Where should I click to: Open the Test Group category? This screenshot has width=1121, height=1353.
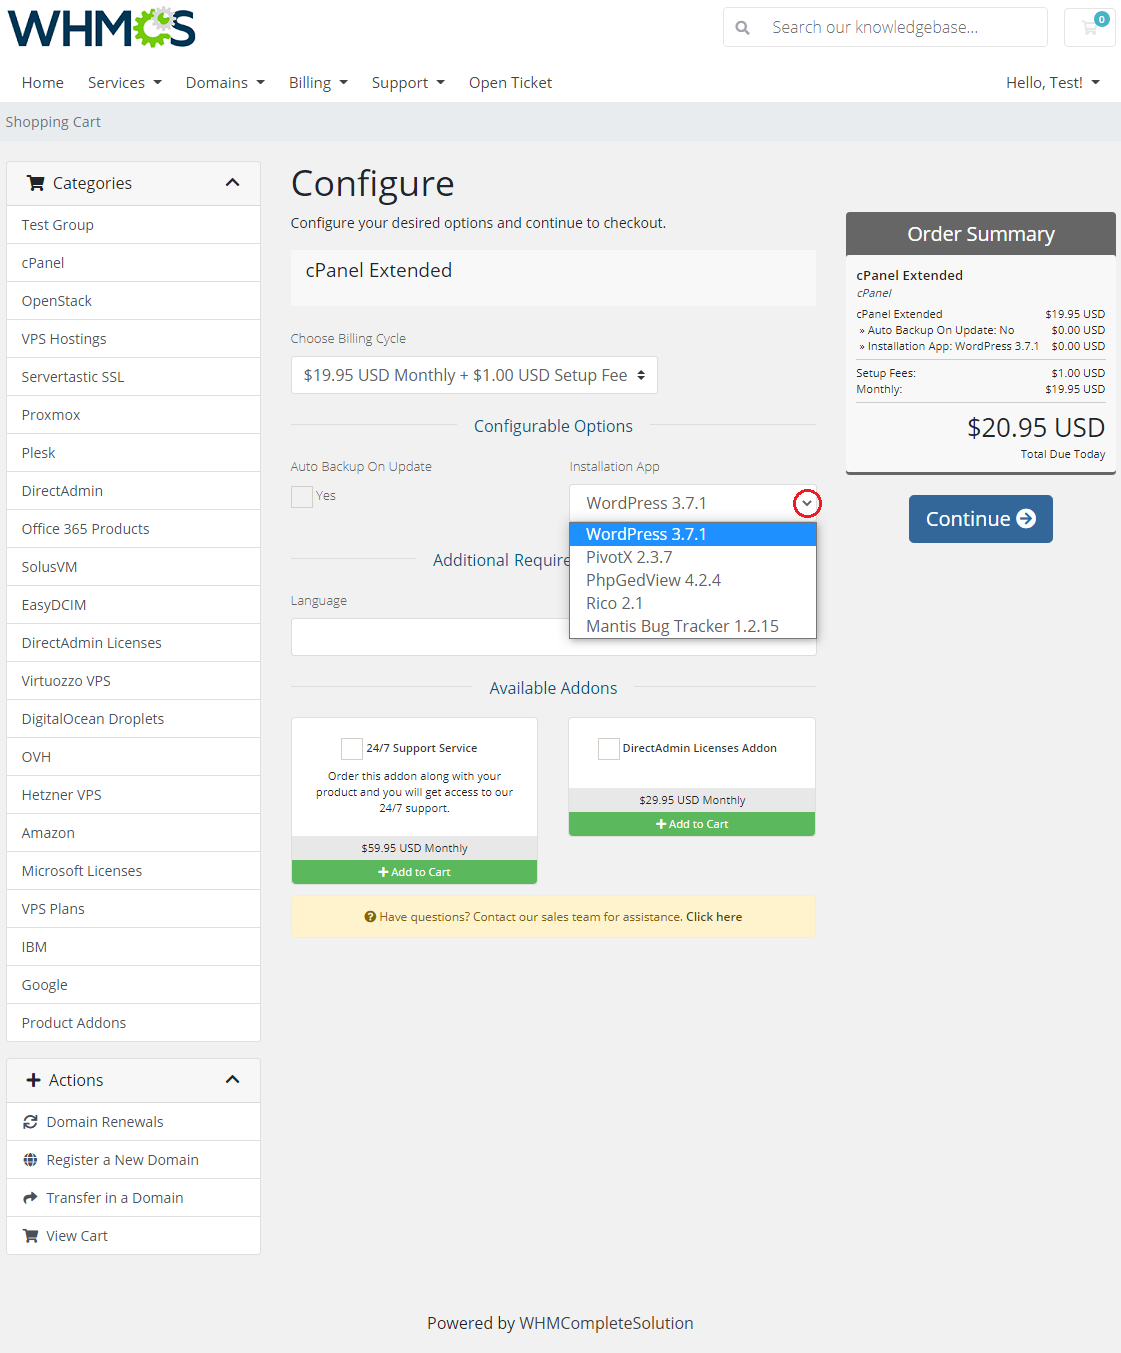click(133, 225)
